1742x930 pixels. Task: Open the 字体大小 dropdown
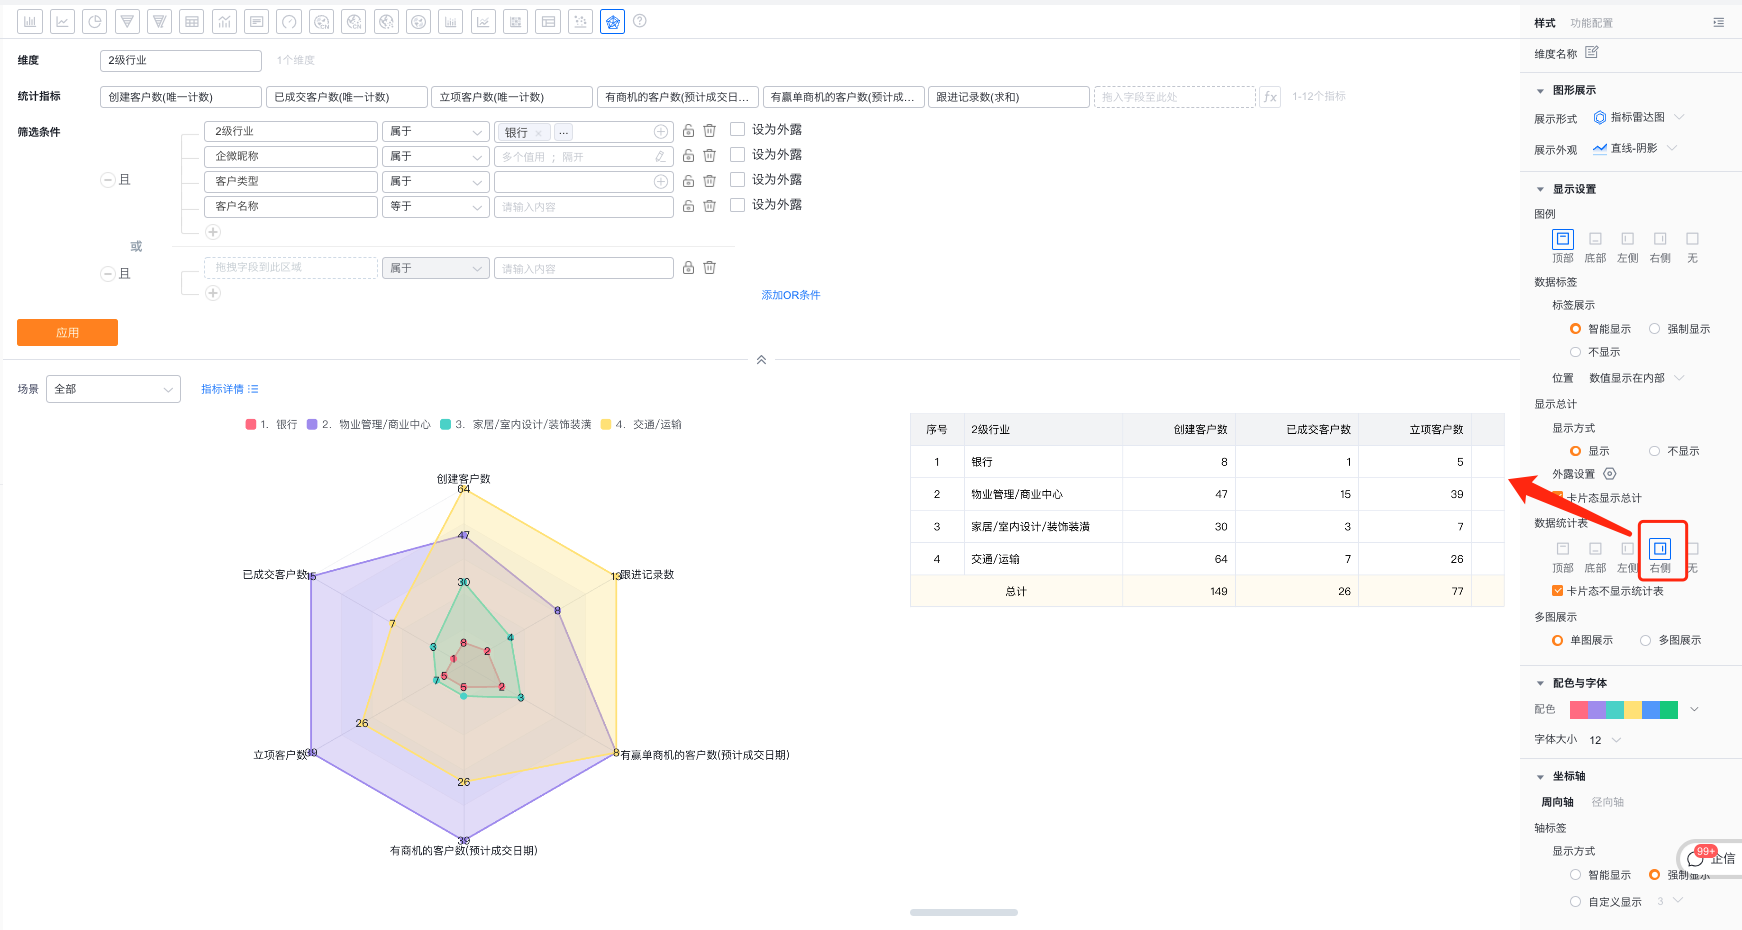[x=1605, y=740]
